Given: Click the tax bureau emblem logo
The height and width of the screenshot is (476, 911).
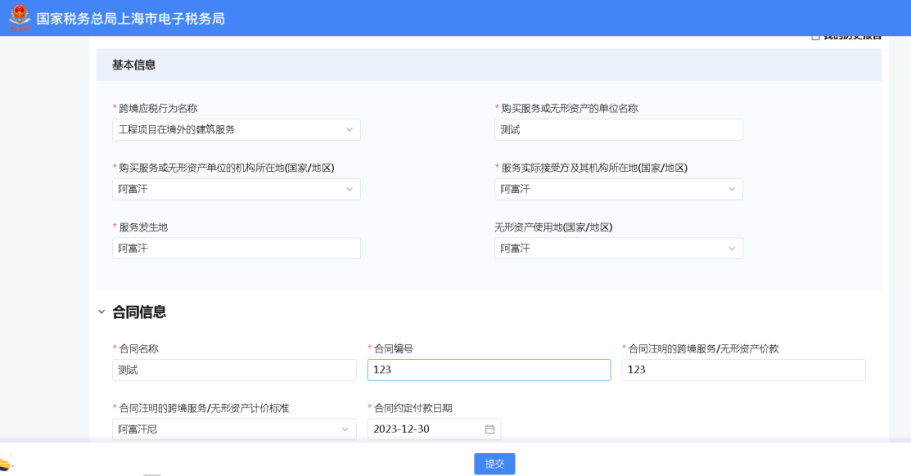Looking at the screenshot, I should tap(18, 18).
